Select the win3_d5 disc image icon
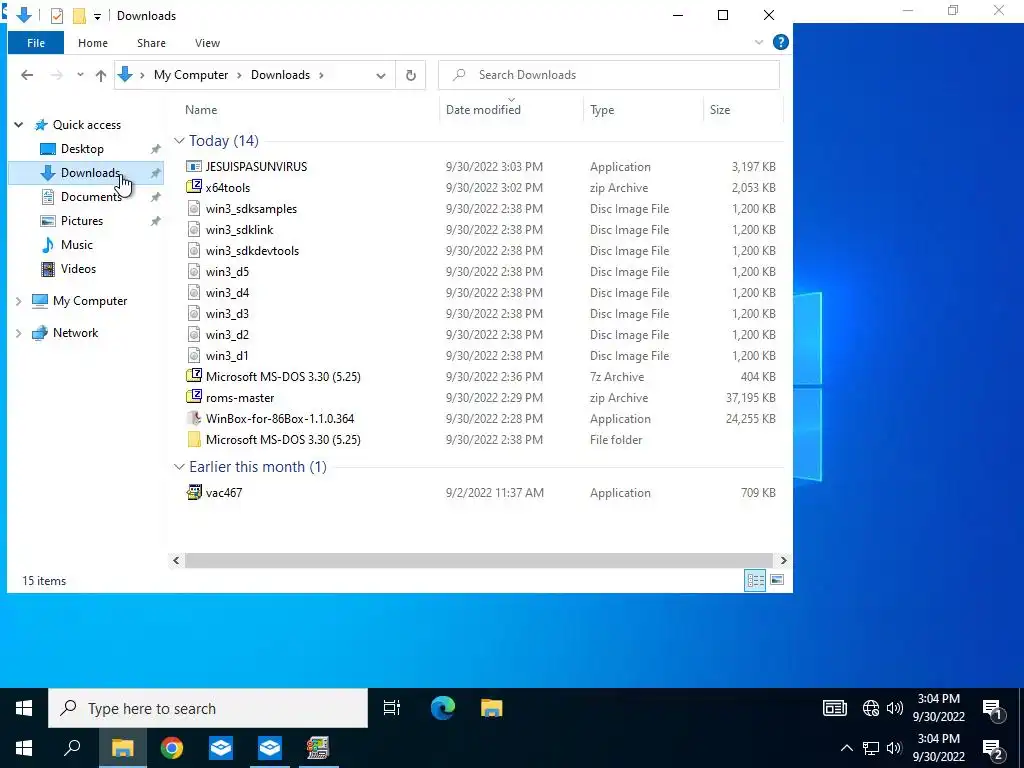 point(193,272)
